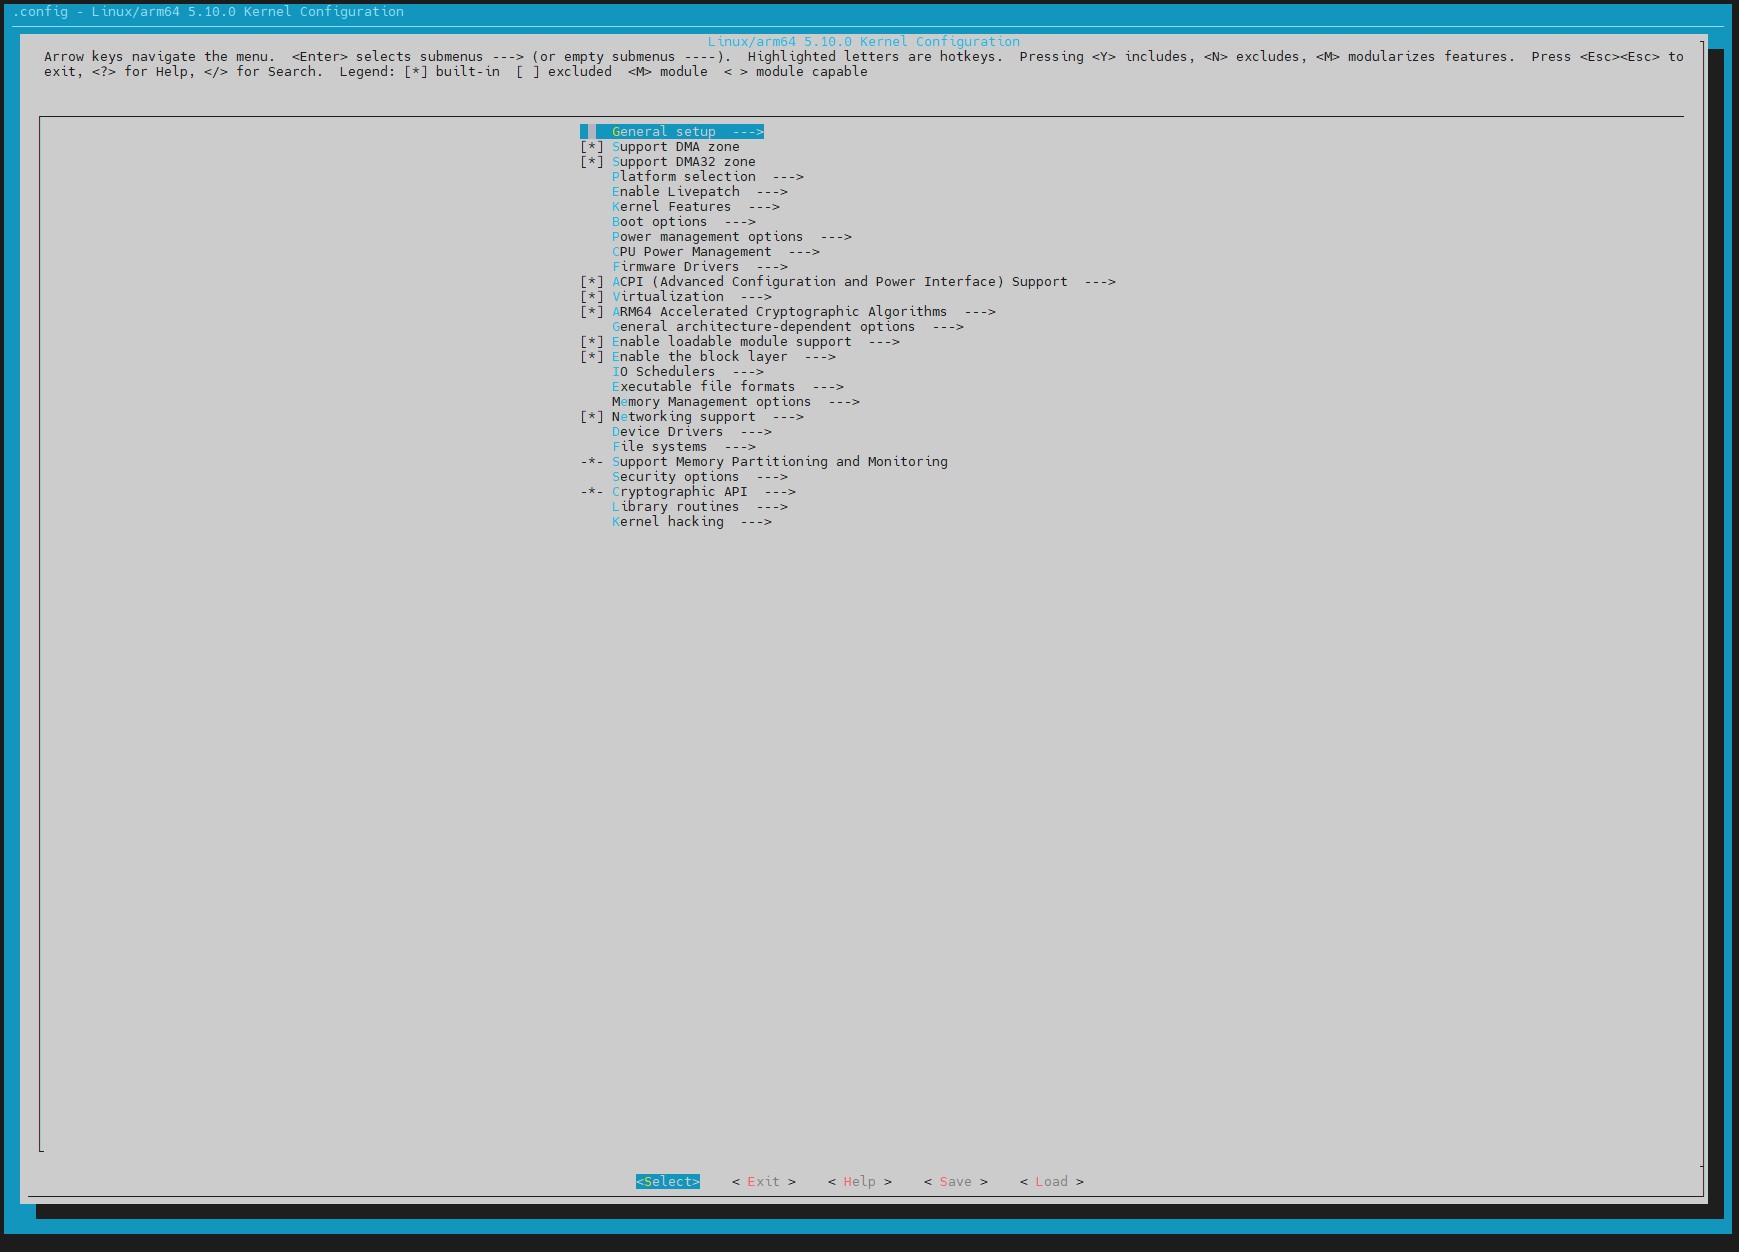
Task: Toggle the Virtualization checkbox
Action: (x=592, y=297)
